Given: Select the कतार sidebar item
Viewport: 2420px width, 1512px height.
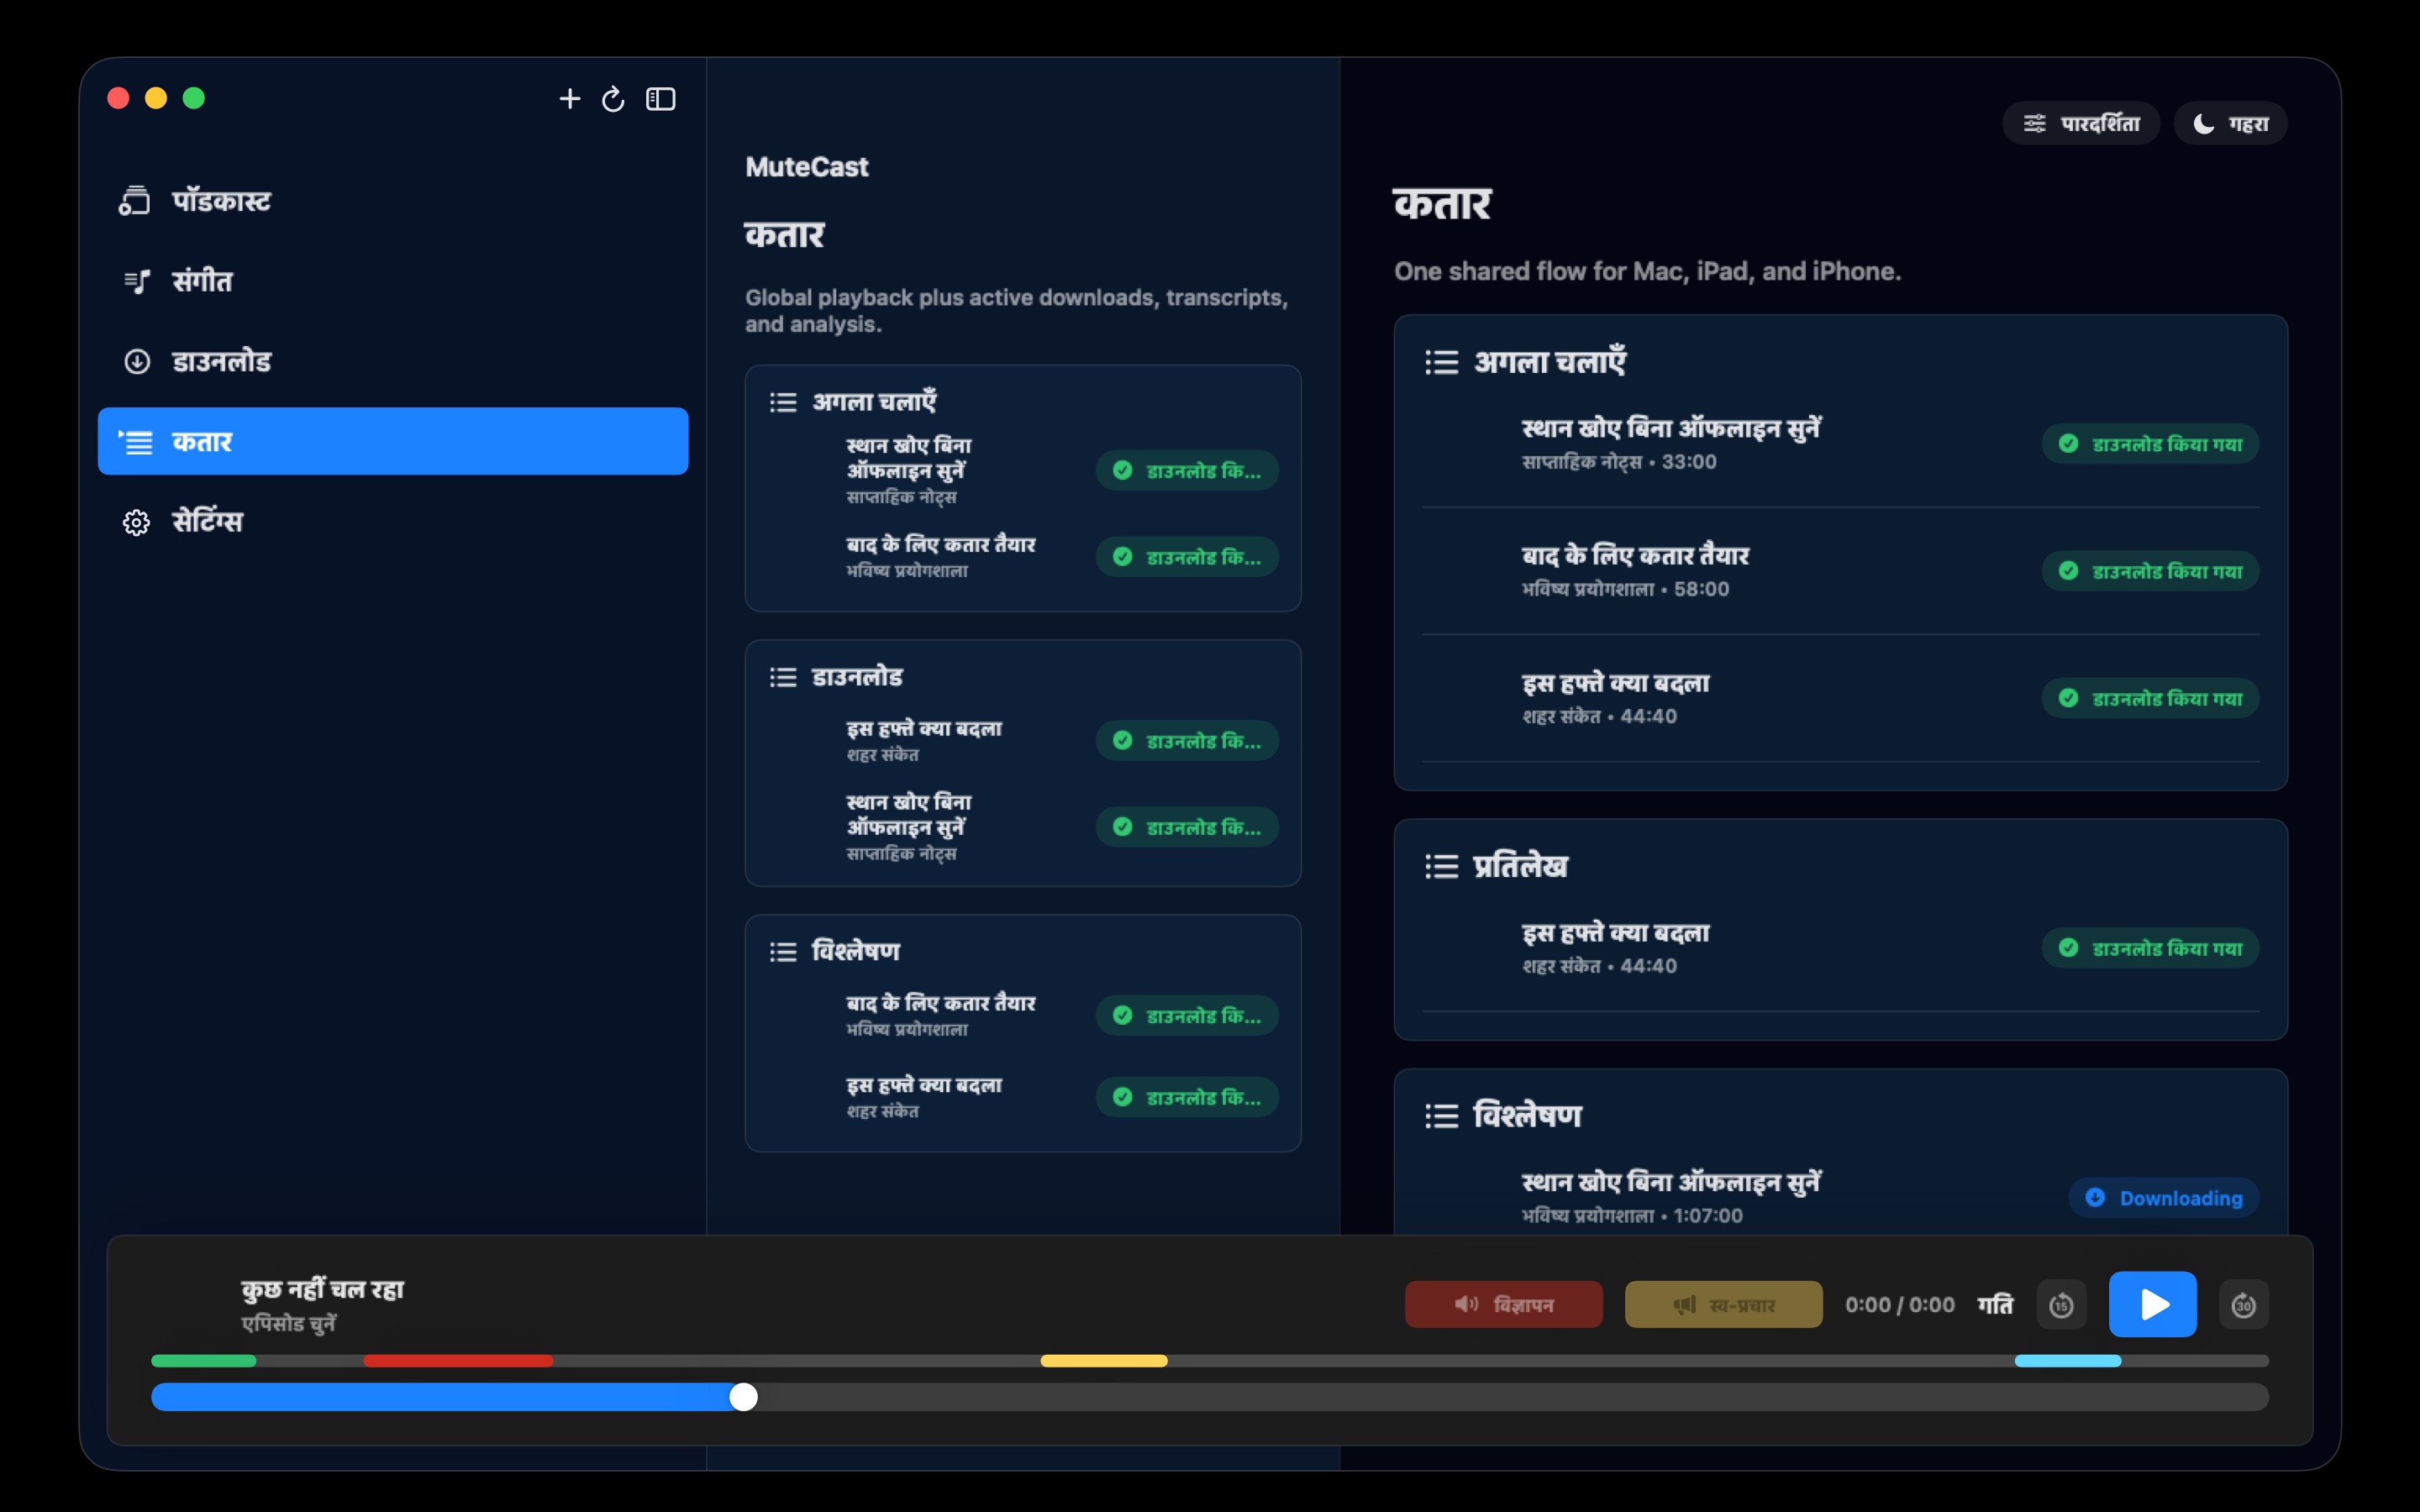Looking at the screenshot, I should (x=393, y=441).
